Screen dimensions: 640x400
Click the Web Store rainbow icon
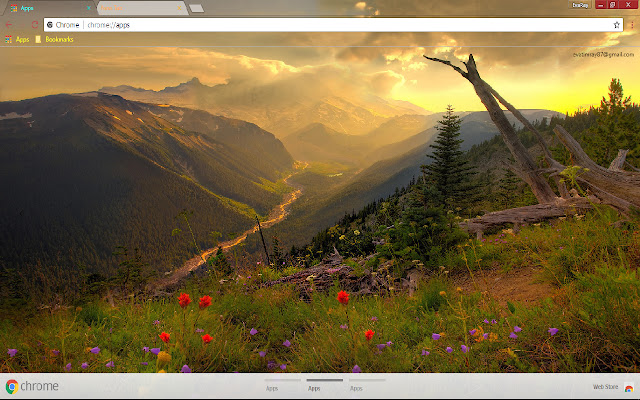click(x=629, y=388)
